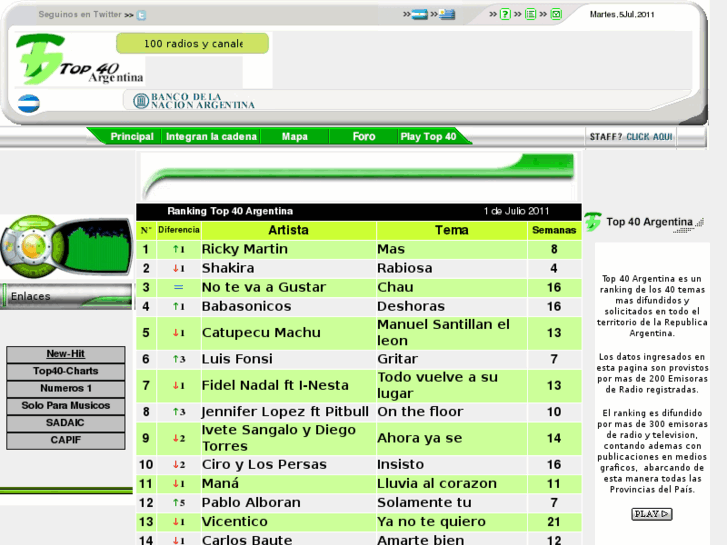Click STAFF? CLICK AQUI link
727x545 pixels.
point(631,137)
